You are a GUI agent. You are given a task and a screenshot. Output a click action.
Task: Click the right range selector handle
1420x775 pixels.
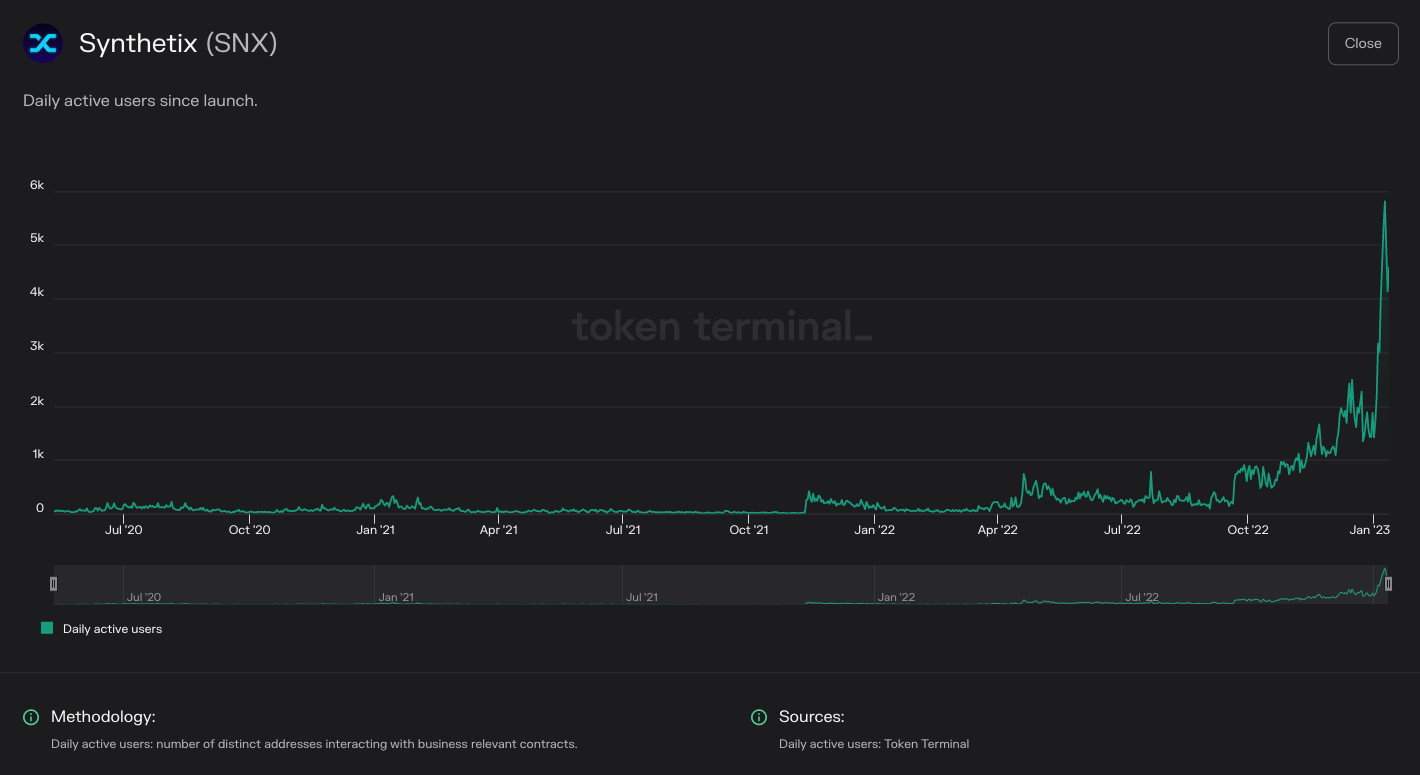tap(1389, 583)
